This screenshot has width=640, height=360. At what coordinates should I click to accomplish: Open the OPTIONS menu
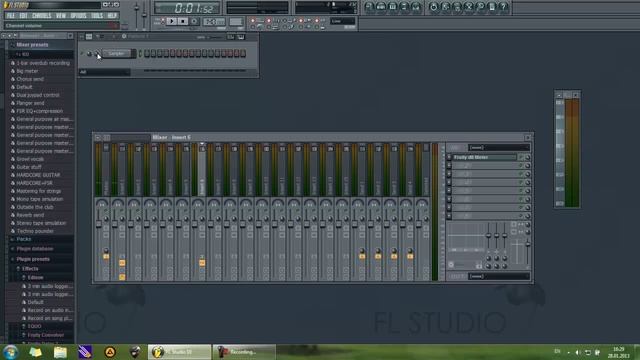pyautogui.click(x=78, y=16)
